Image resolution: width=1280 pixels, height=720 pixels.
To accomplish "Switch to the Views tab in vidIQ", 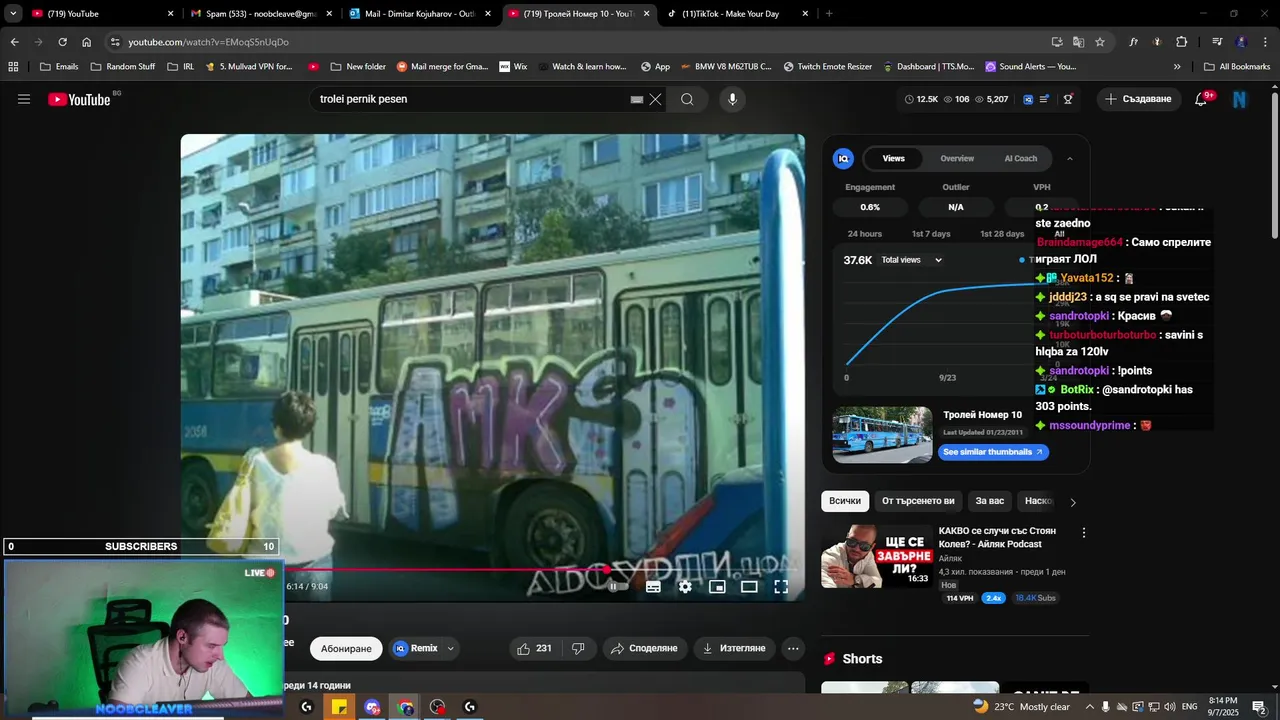I will (x=893, y=158).
